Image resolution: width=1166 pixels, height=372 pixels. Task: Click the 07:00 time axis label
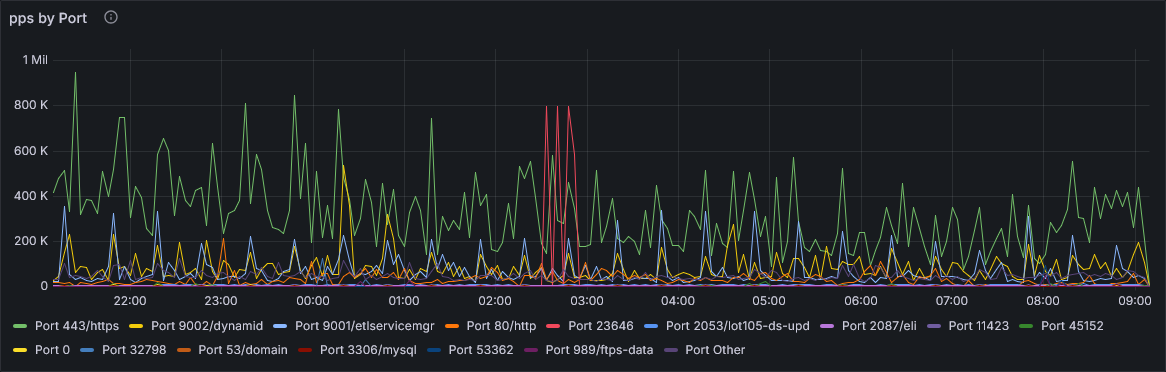[952, 301]
